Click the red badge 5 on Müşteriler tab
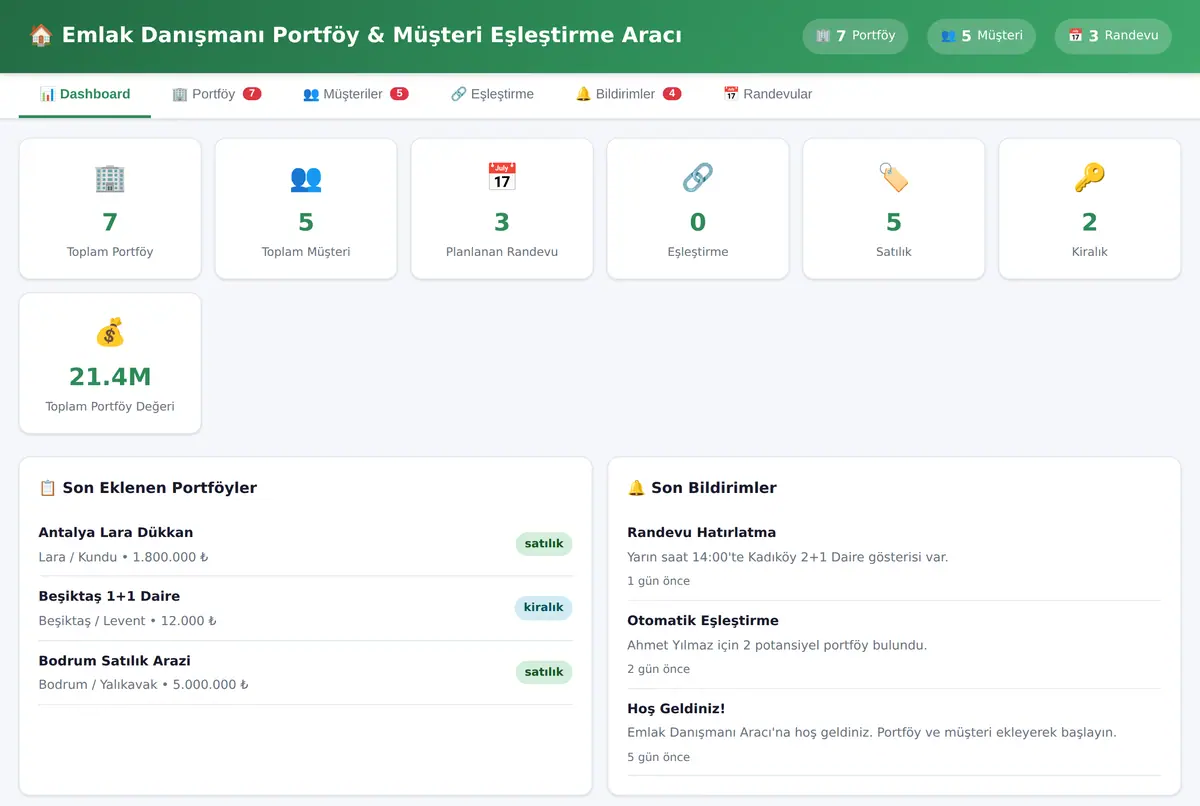The height and width of the screenshot is (806, 1200). (x=399, y=94)
